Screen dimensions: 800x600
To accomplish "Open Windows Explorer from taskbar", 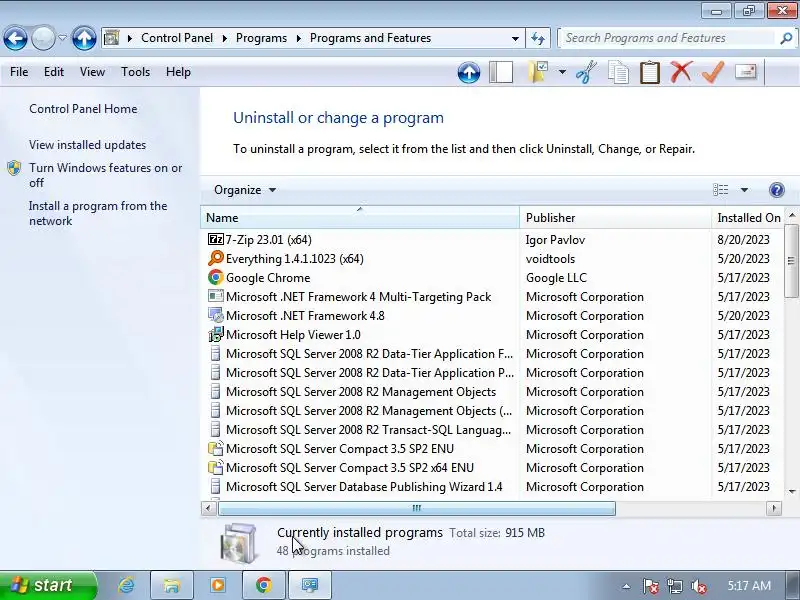I will pos(172,585).
